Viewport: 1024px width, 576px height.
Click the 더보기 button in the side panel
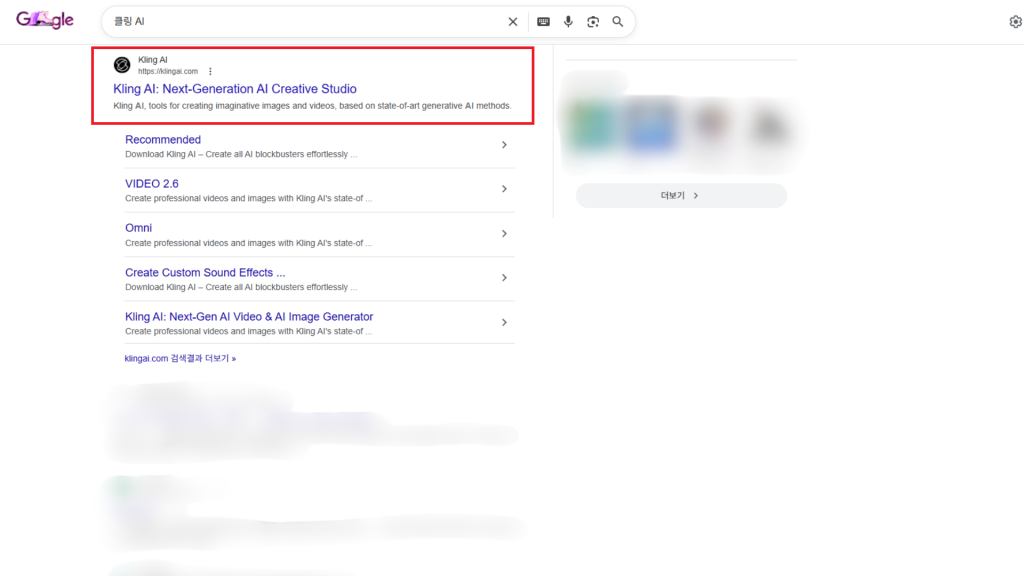coord(681,196)
